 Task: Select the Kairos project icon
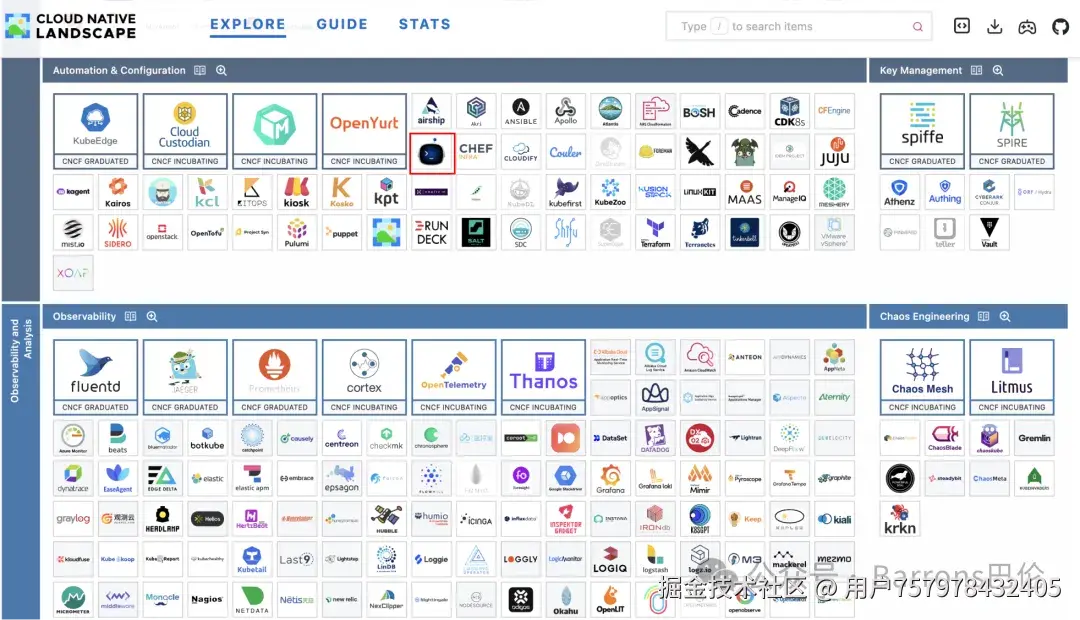coord(118,192)
